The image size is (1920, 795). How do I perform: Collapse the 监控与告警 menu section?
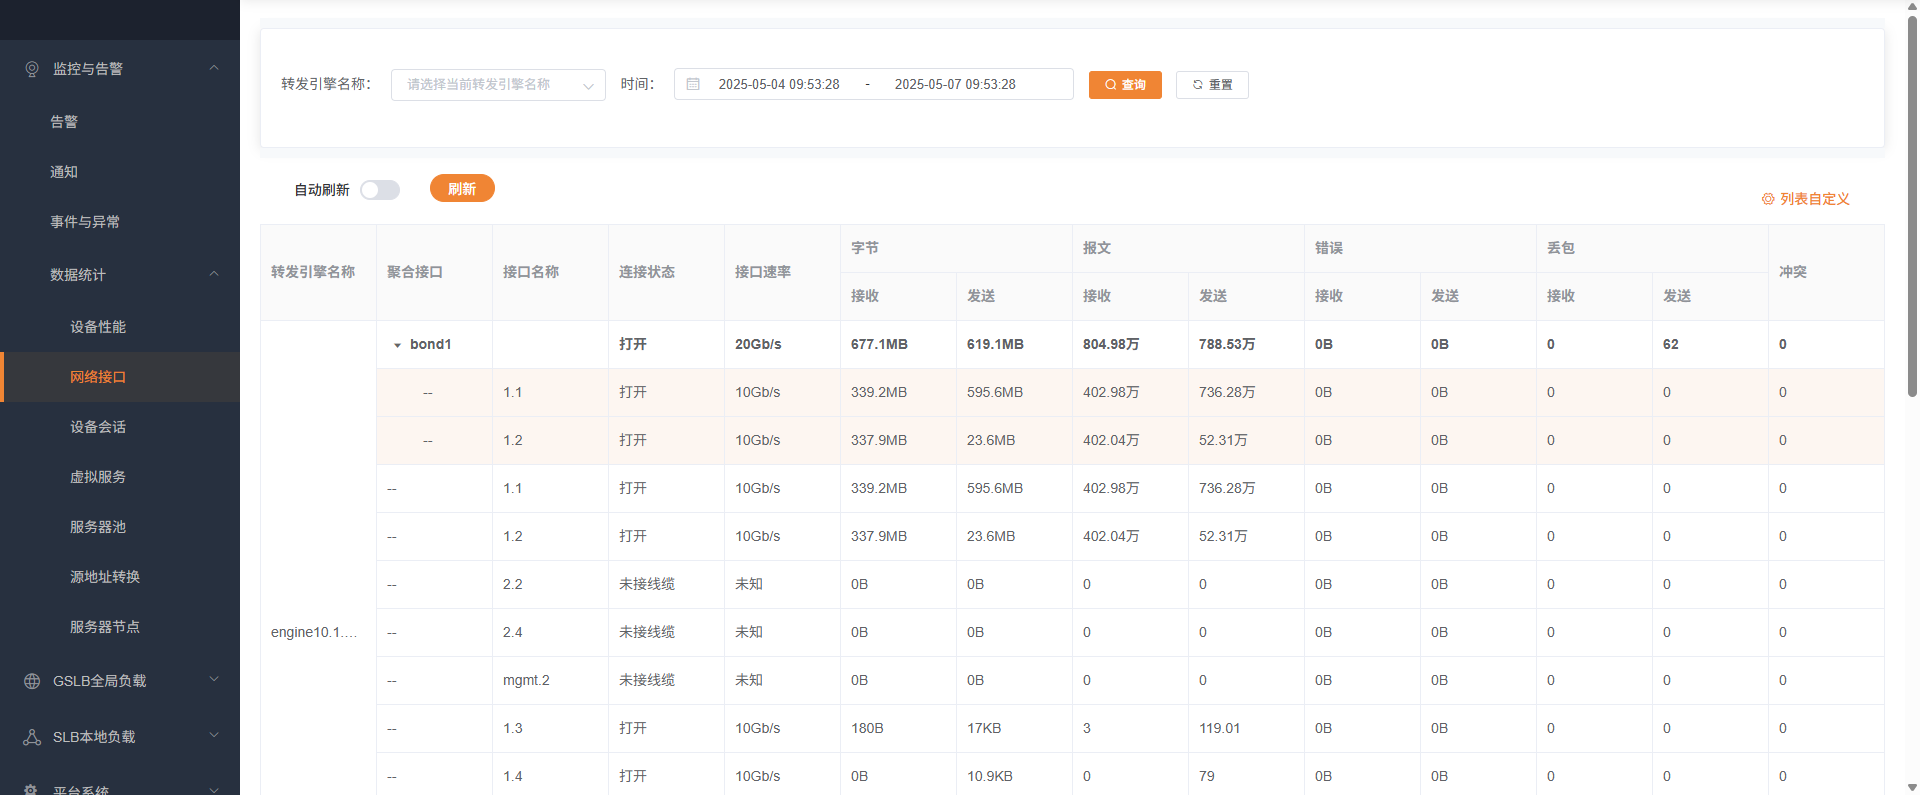tap(214, 68)
